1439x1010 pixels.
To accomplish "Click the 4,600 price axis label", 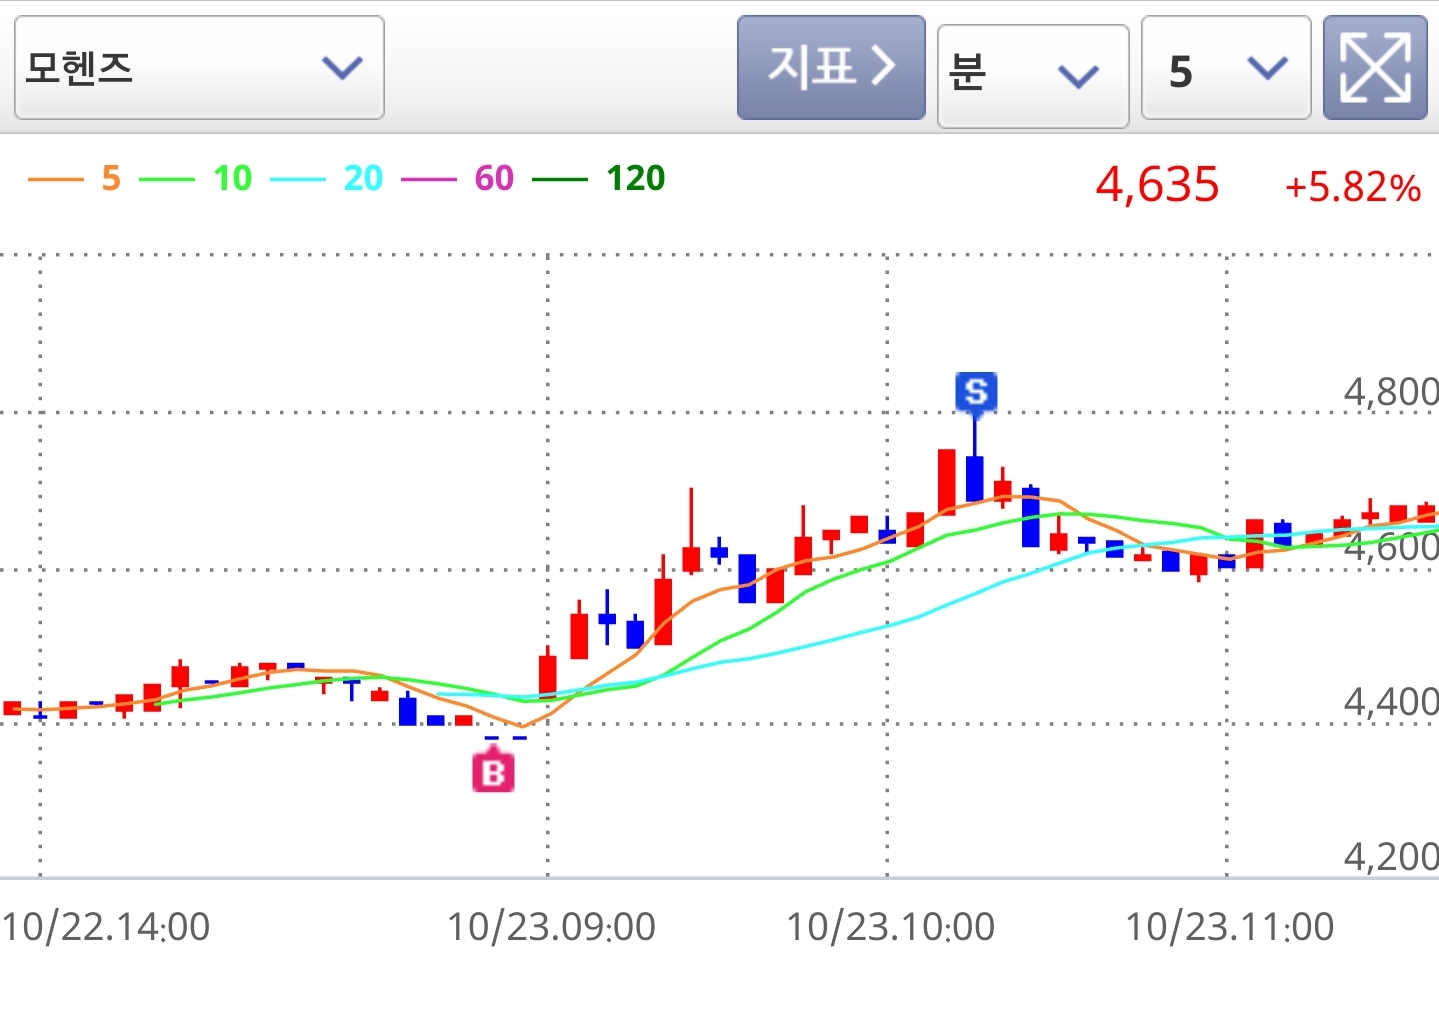I will pos(1391,547).
